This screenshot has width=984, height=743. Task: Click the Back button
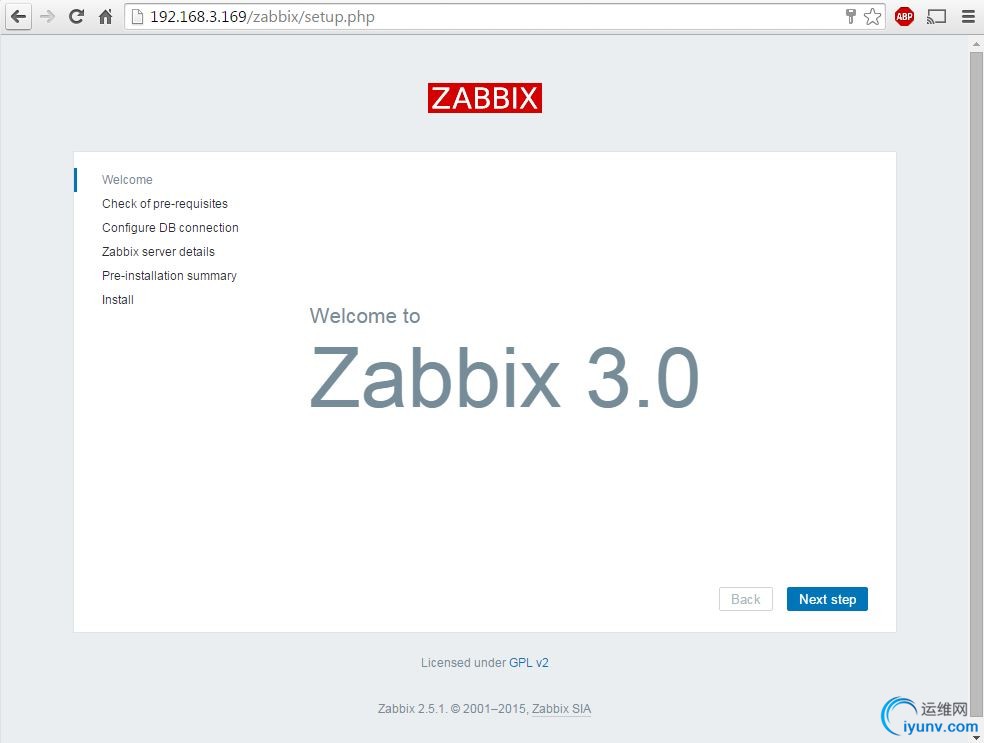click(x=746, y=599)
